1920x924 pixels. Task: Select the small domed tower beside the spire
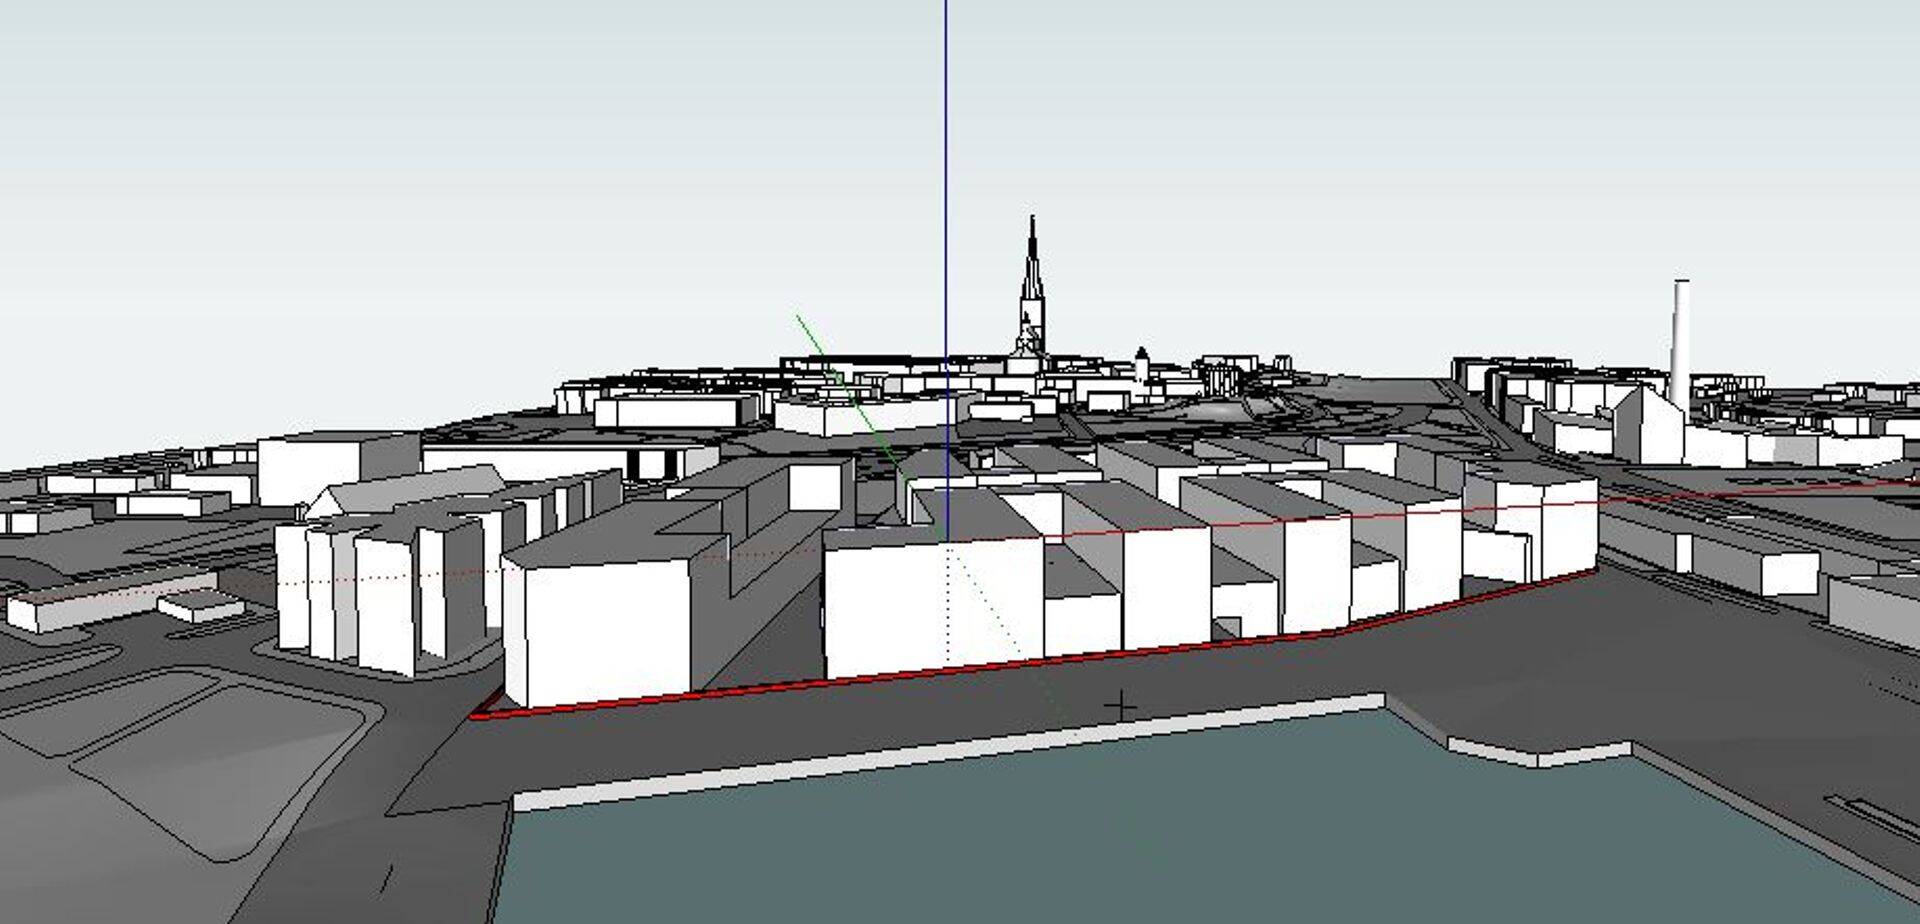pyautogui.click(x=1141, y=364)
